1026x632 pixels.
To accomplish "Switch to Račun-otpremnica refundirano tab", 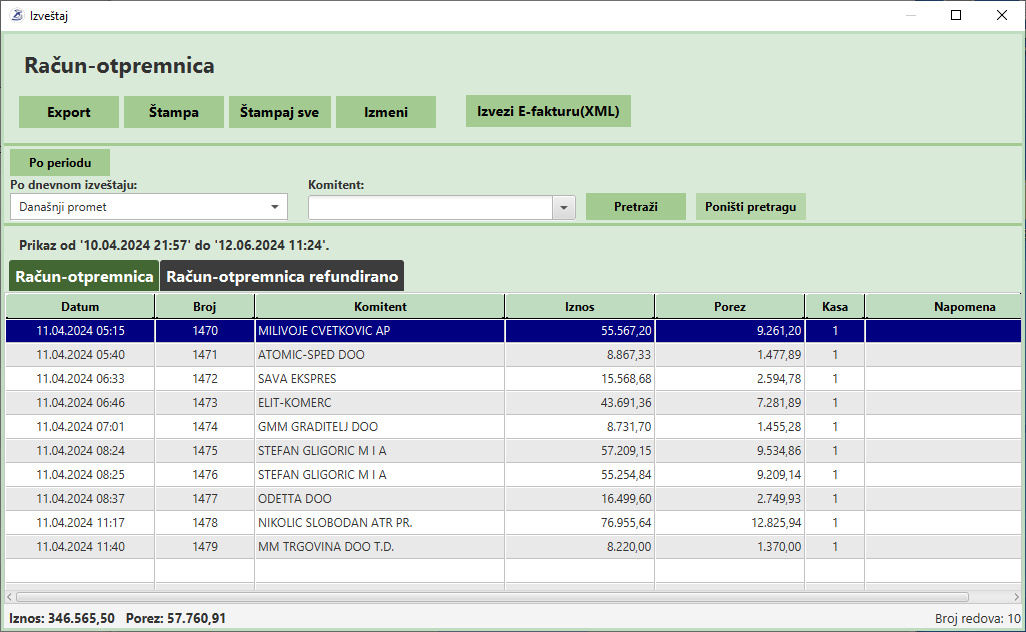I will tap(282, 276).
